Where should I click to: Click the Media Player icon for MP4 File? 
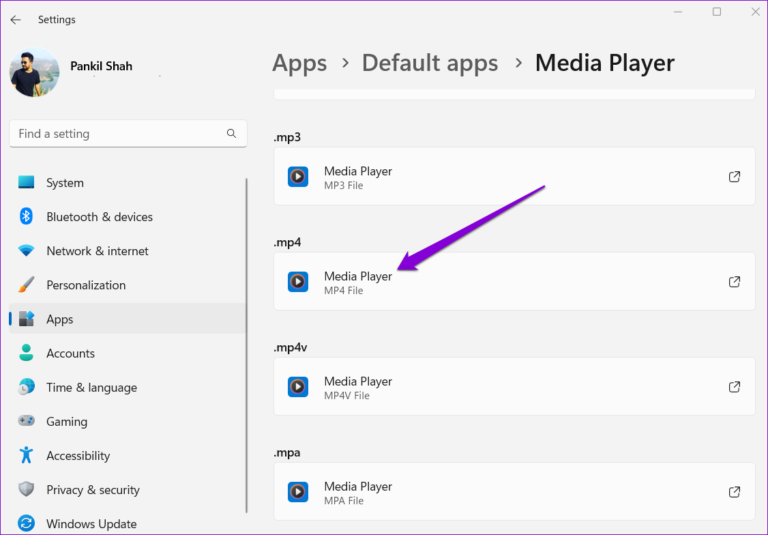click(x=298, y=282)
